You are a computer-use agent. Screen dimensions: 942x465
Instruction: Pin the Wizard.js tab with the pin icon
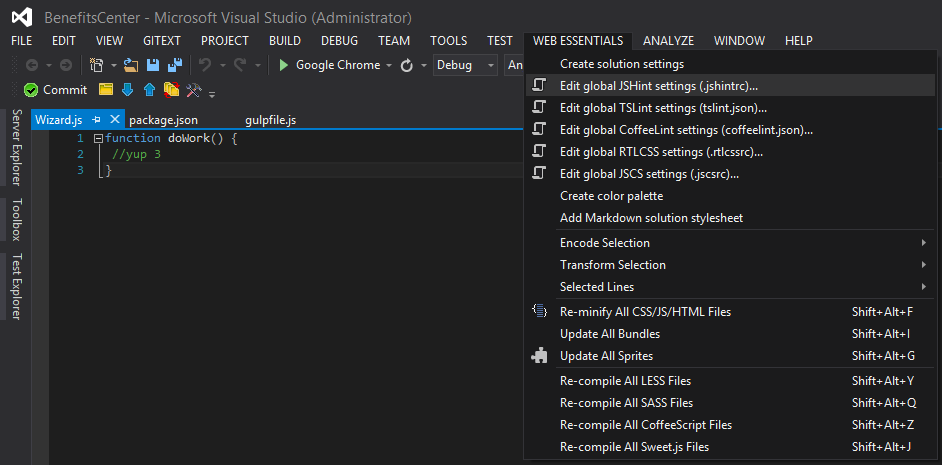tap(96, 120)
